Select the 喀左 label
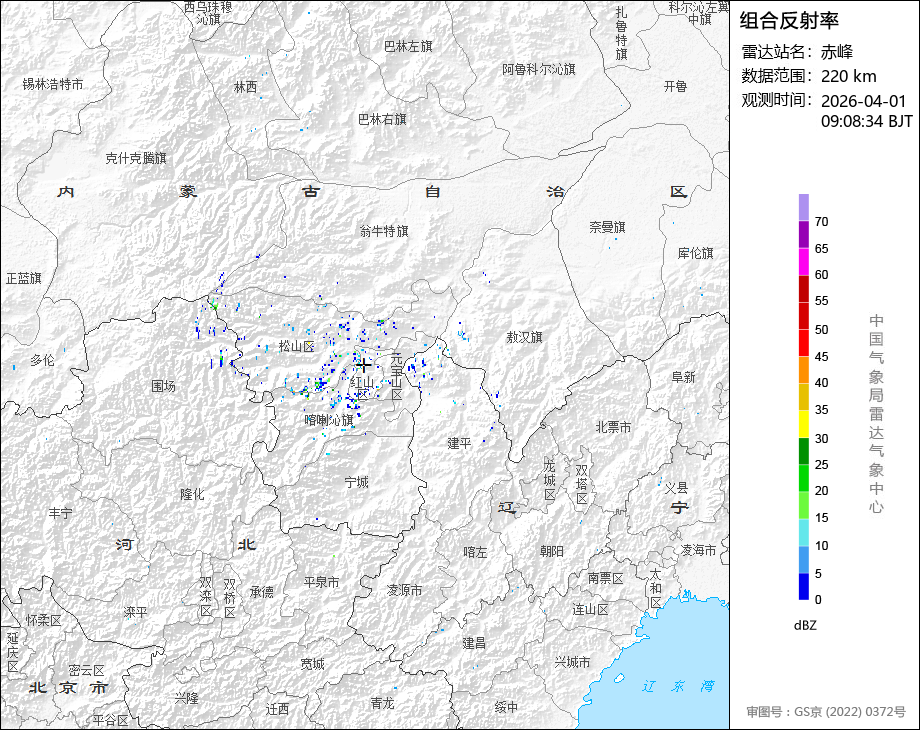This screenshot has width=920, height=730. click(475, 552)
